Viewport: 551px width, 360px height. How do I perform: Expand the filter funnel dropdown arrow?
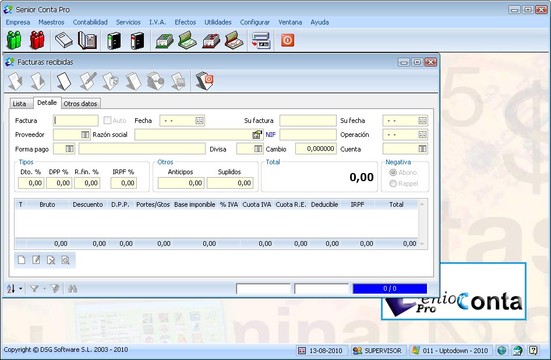click(x=44, y=289)
